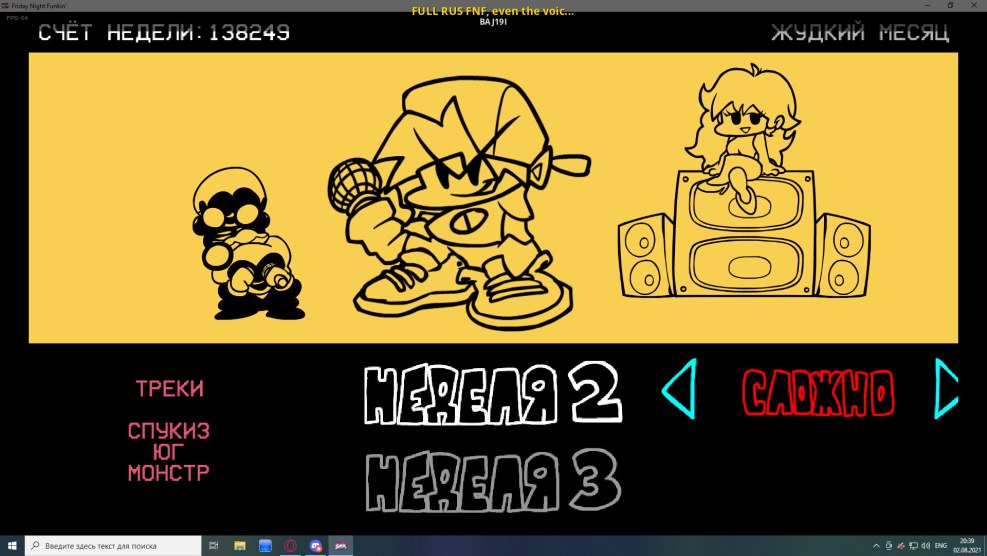
Task: Select the НЕДЕЛЯ 3 week entry
Action: click(x=491, y=480)
